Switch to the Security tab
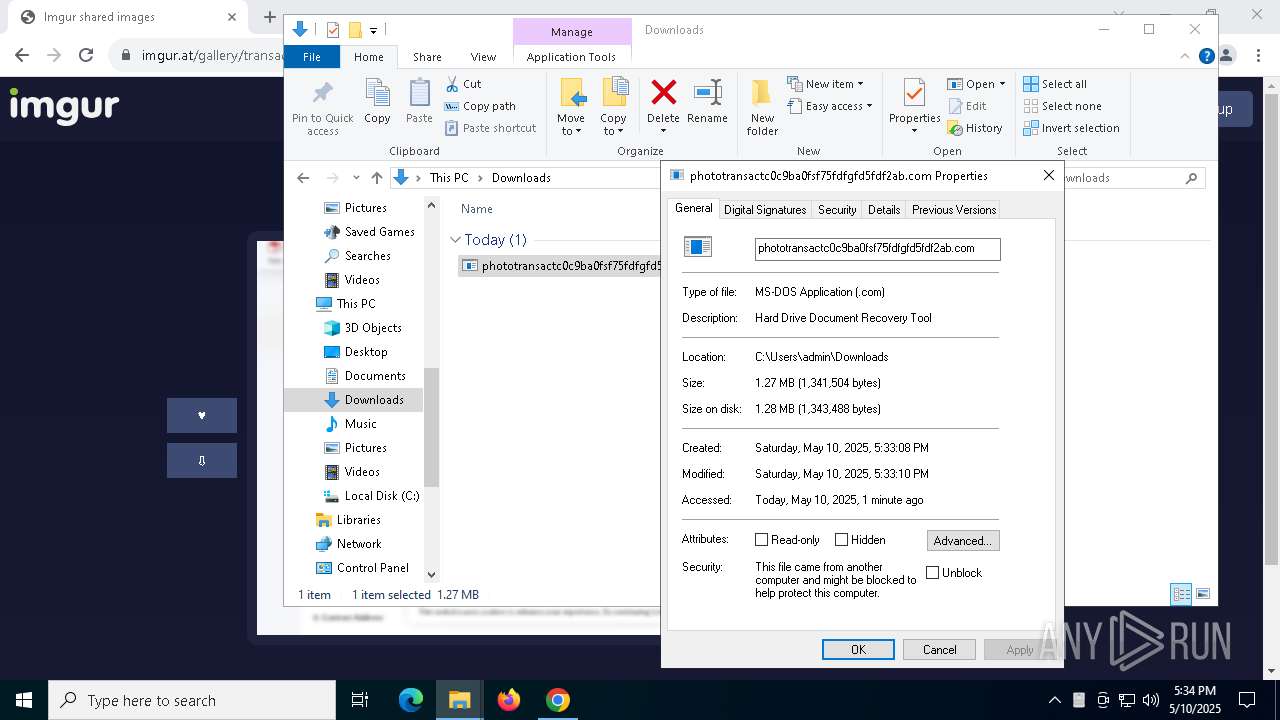Screen dimensions: 1280x720 click(x=837, y=210)
